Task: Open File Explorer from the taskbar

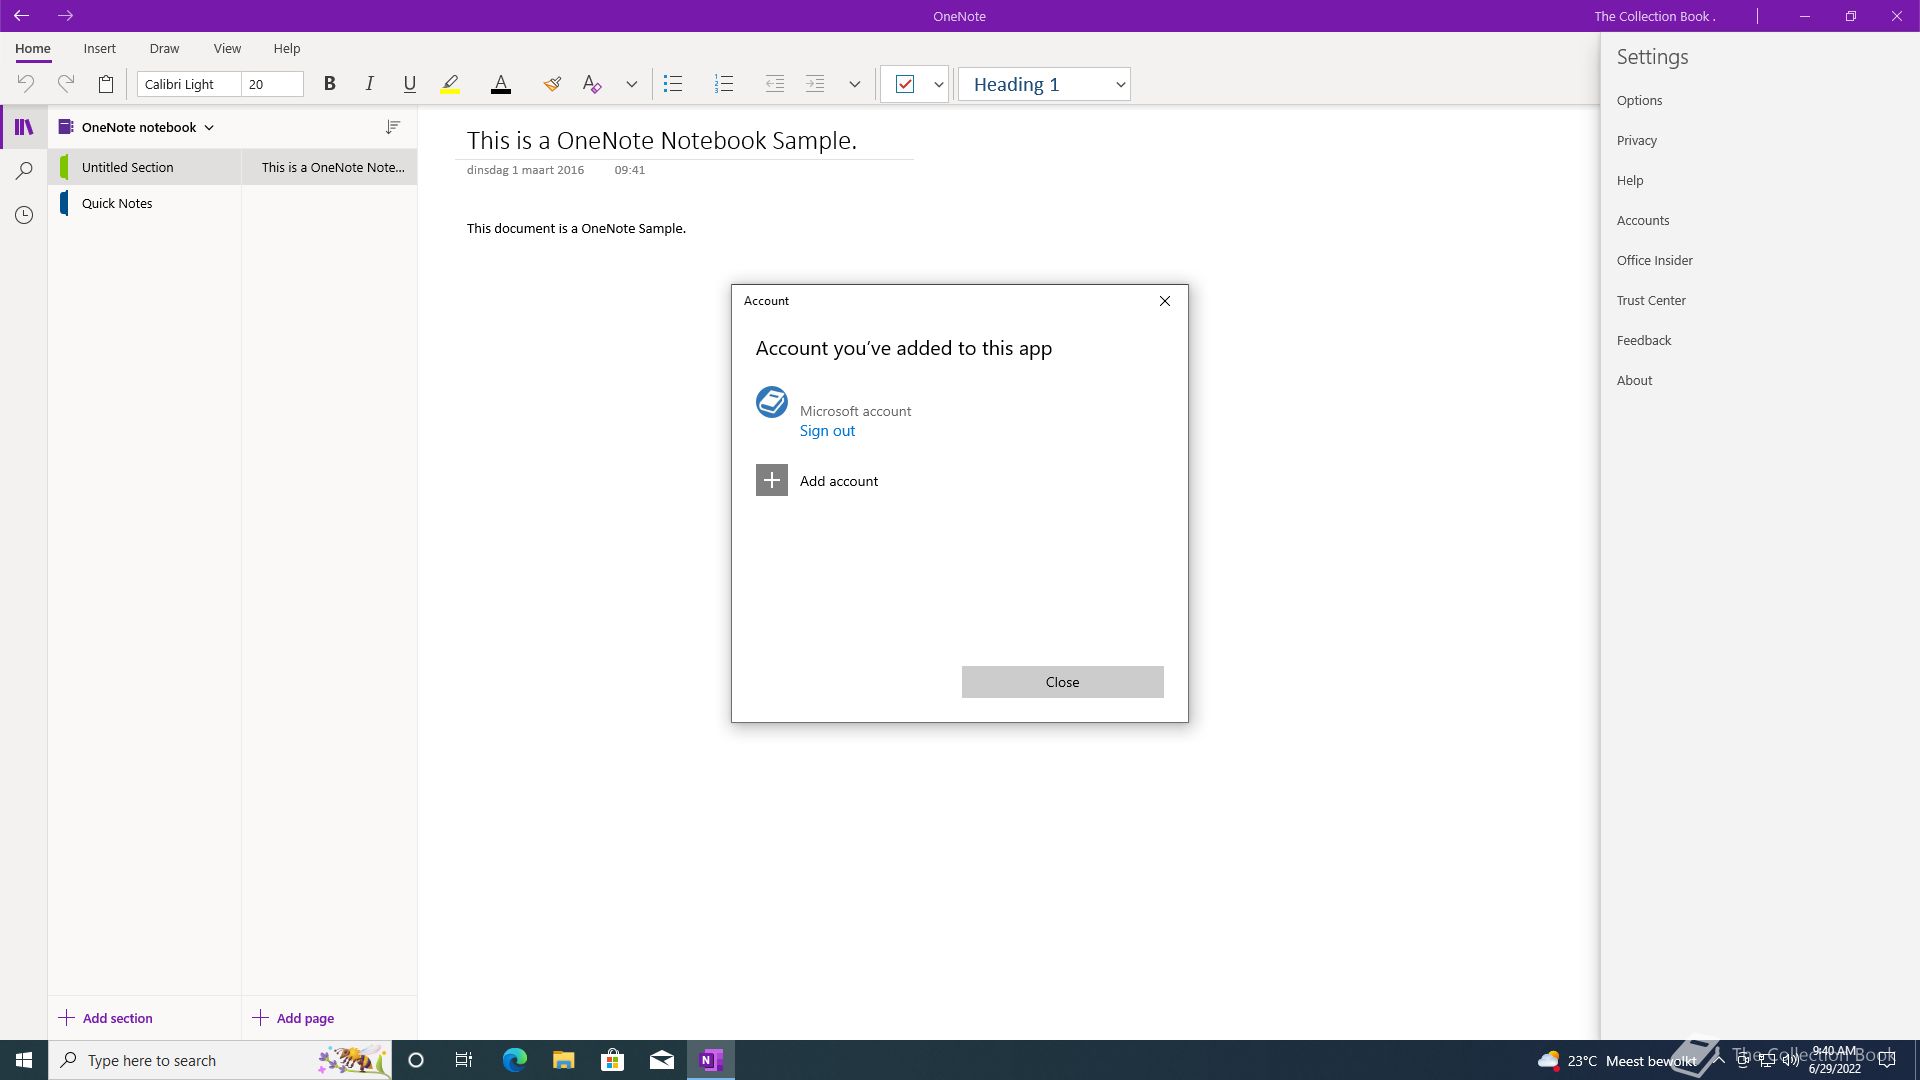Action: point(564,1060)
